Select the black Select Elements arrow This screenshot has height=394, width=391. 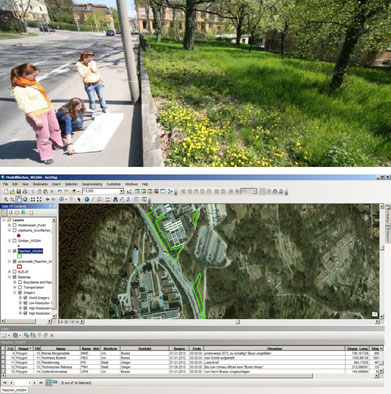click(79, 199)
